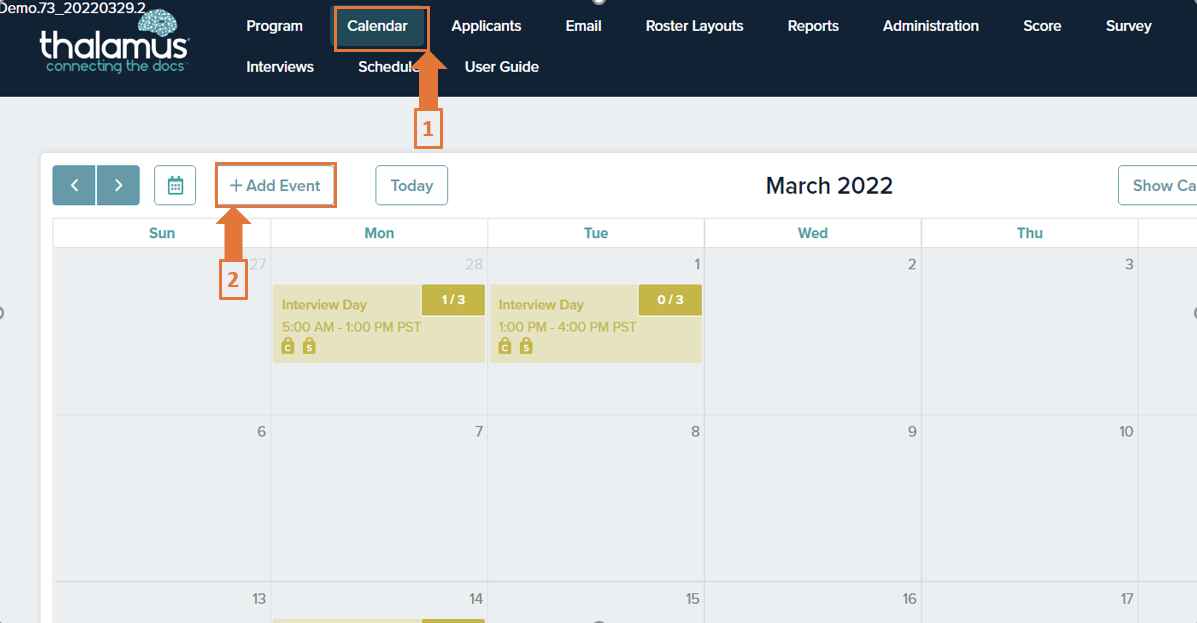Select day 16 on Wednesday
The image size is (1197, 623).
coord(909,599)
